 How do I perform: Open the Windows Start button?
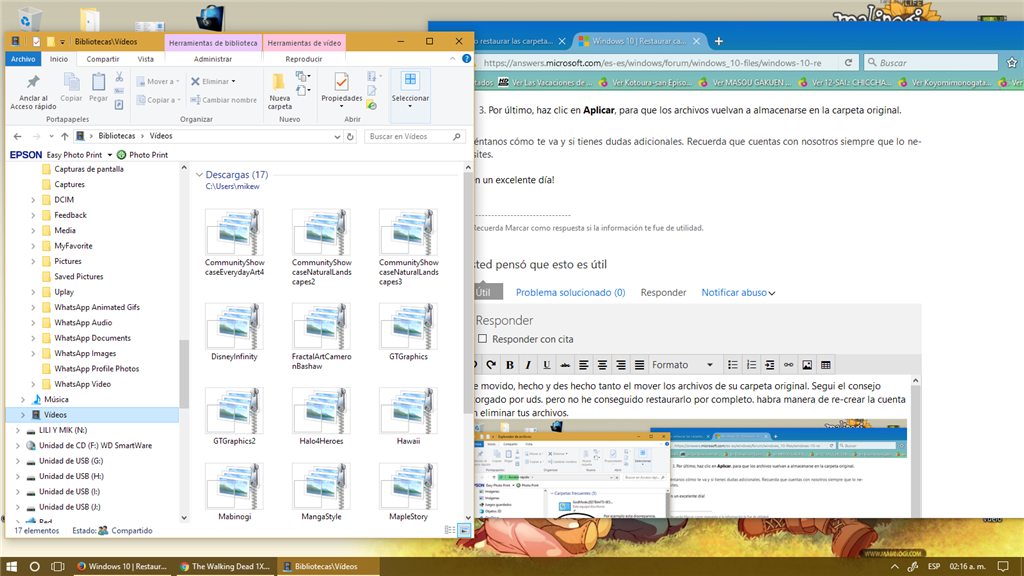pyautogui.click(x=11, y=566)
